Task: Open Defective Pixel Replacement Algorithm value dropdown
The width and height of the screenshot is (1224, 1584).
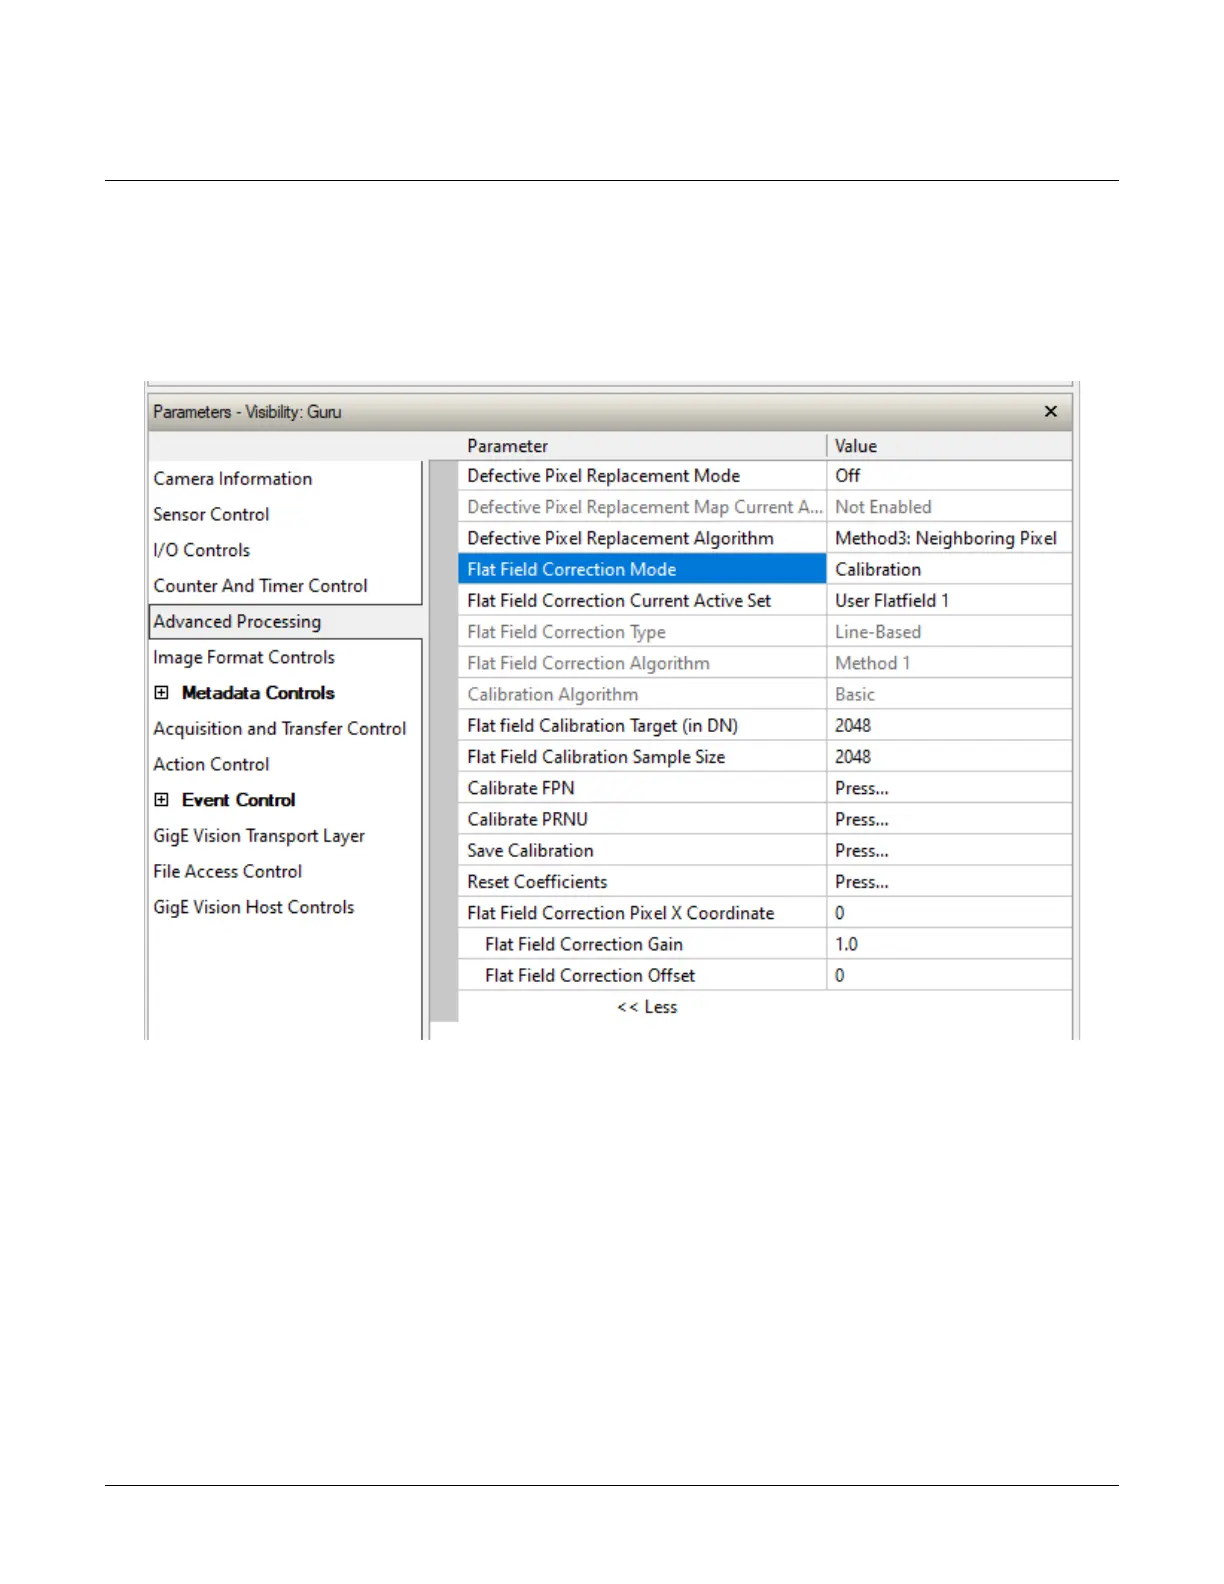Action: pos(949,538)
